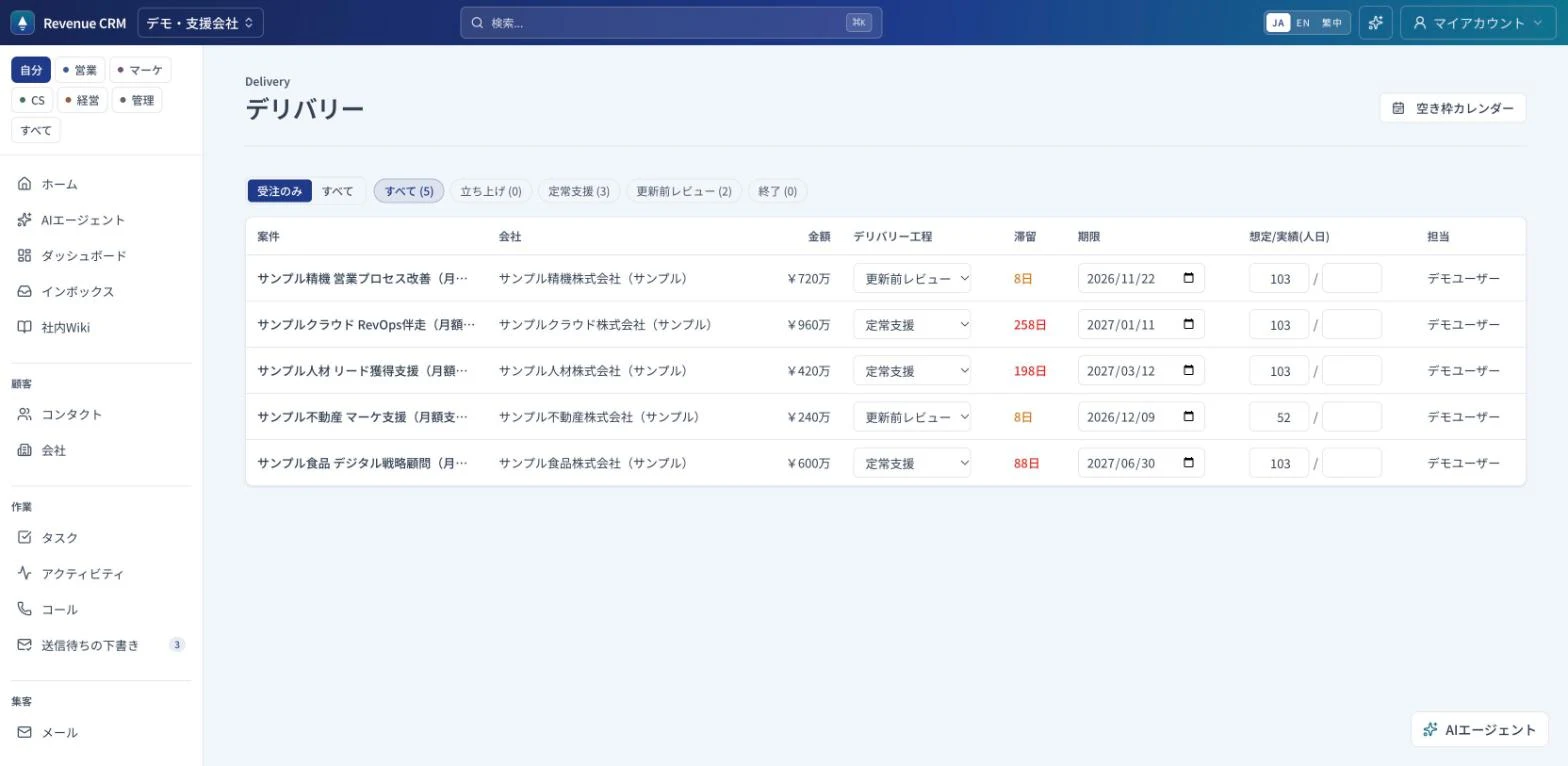Image resolution: width=1568 pixels, height=766 pixels.
Task: Click the 社内Wiki book icon
Action: pyautogui.click(x=25, y=327)
